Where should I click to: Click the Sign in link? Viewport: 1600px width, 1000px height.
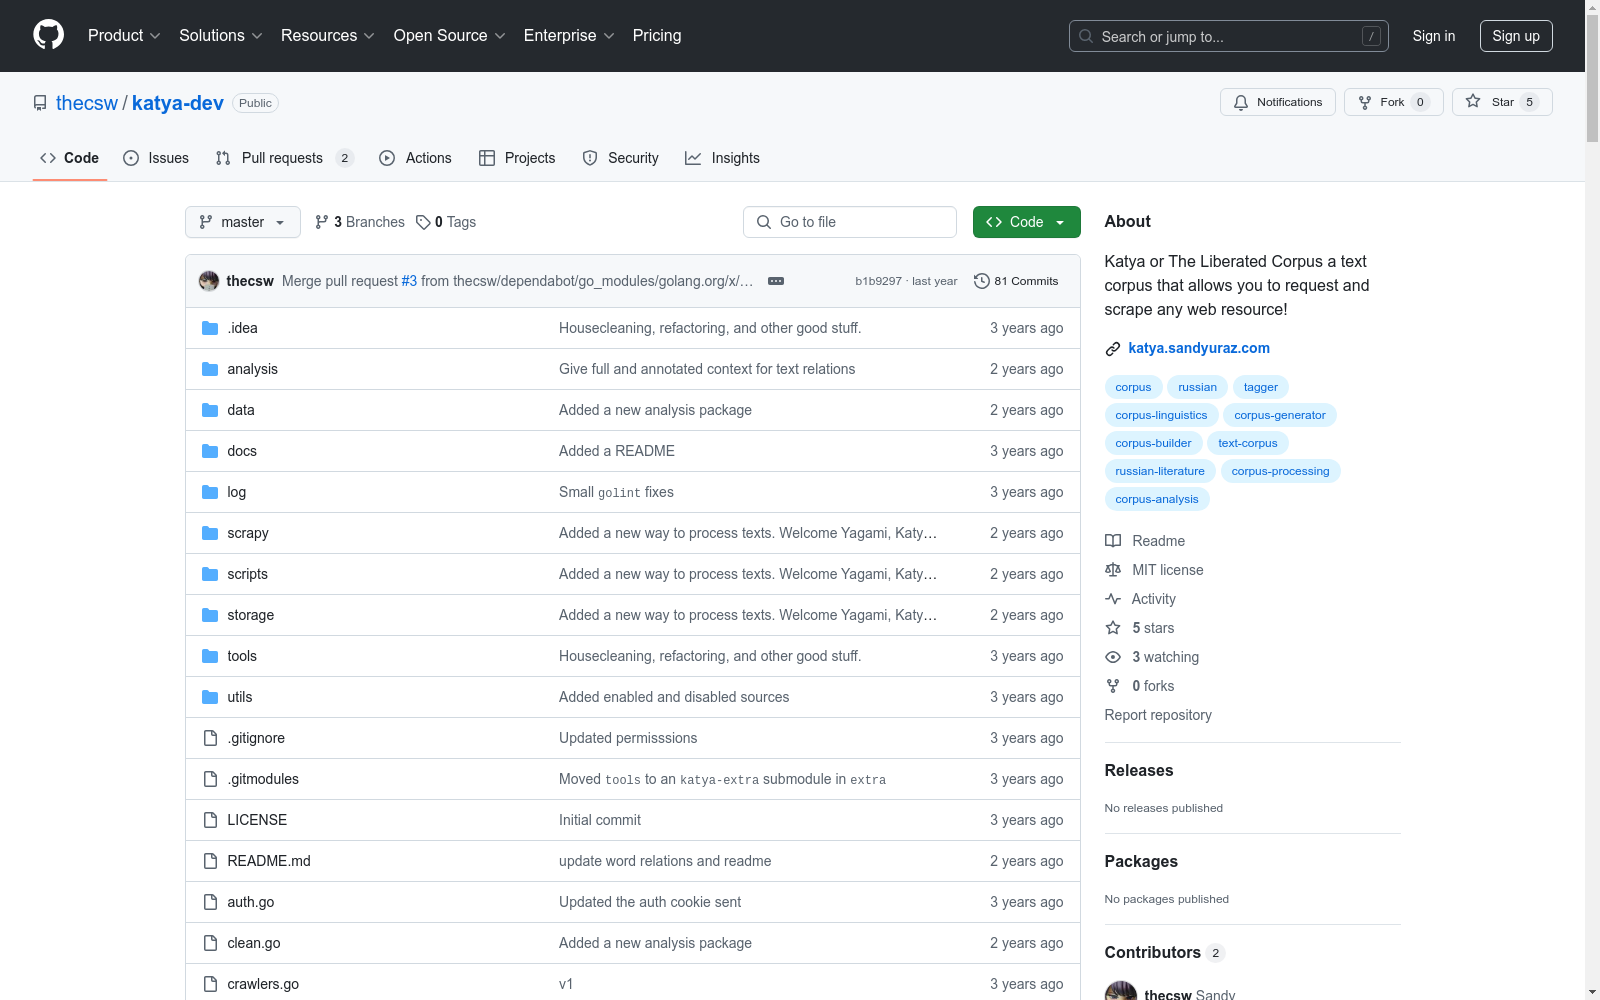tap(1434, 36)
